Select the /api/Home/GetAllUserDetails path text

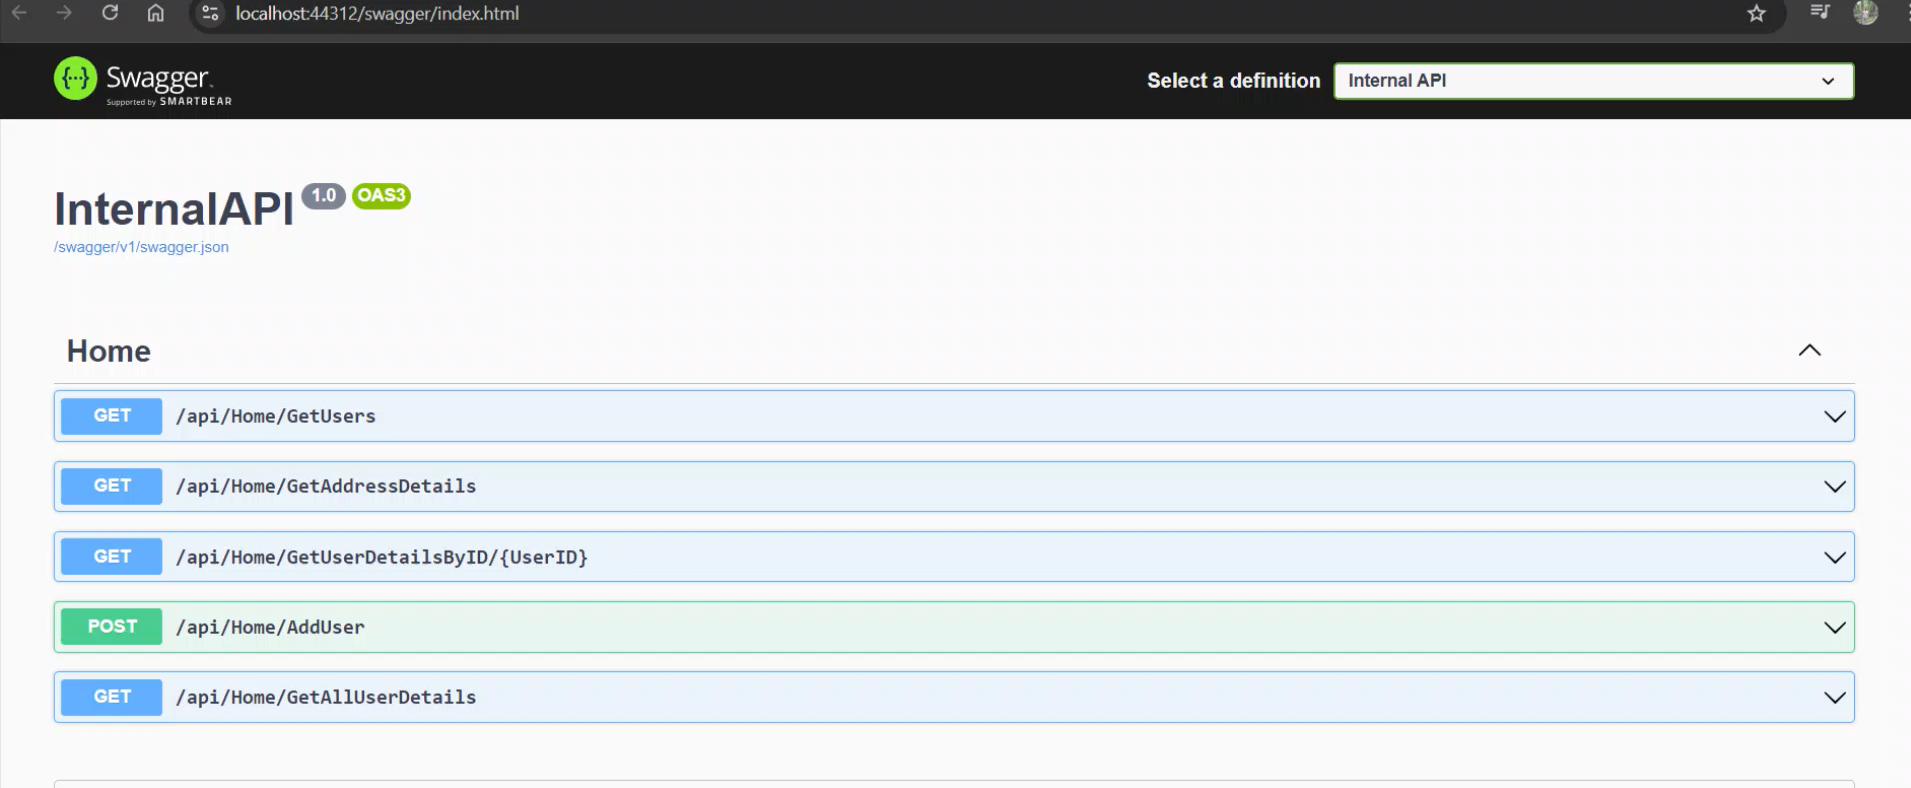click(326, 697)
